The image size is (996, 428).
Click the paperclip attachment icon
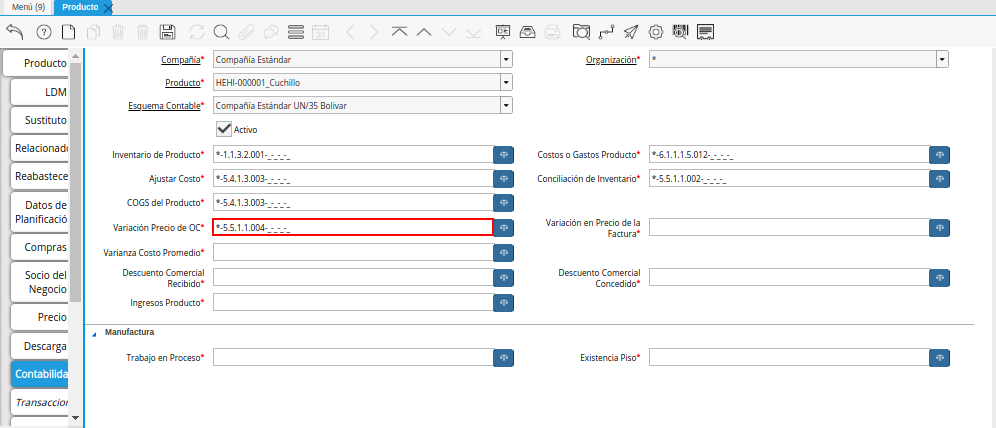[246, 32]
